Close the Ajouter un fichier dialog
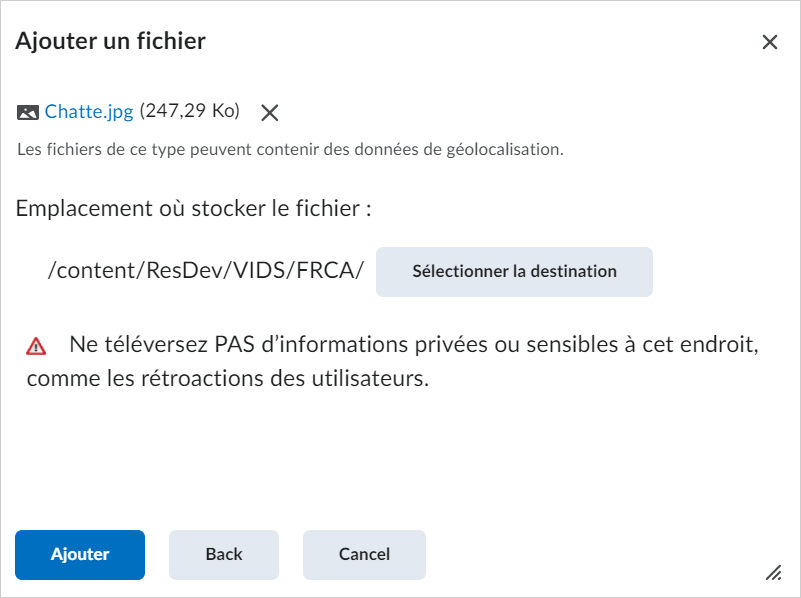Screen dimensions: 801x598 point(769,42)
